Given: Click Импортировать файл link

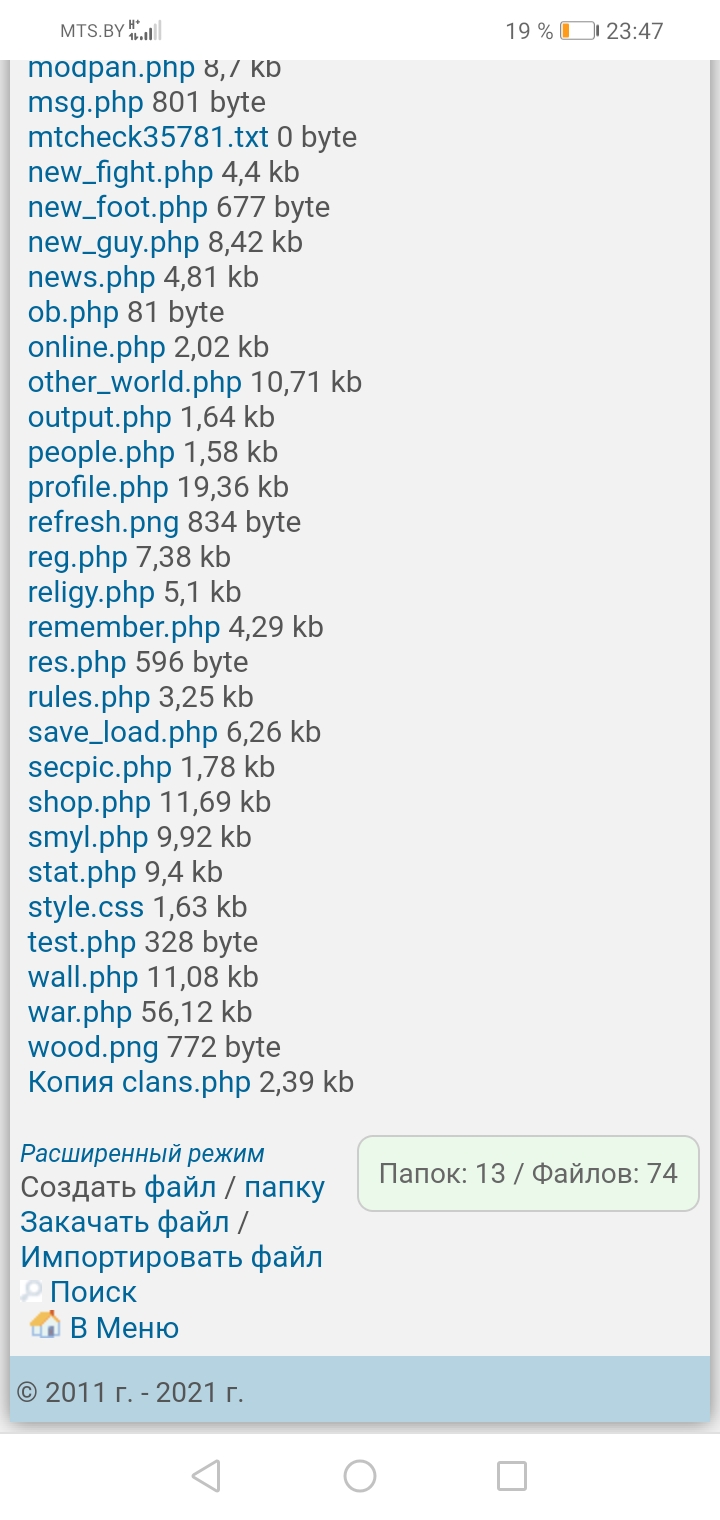Looking at the screenshot, I should (171, 1257).
